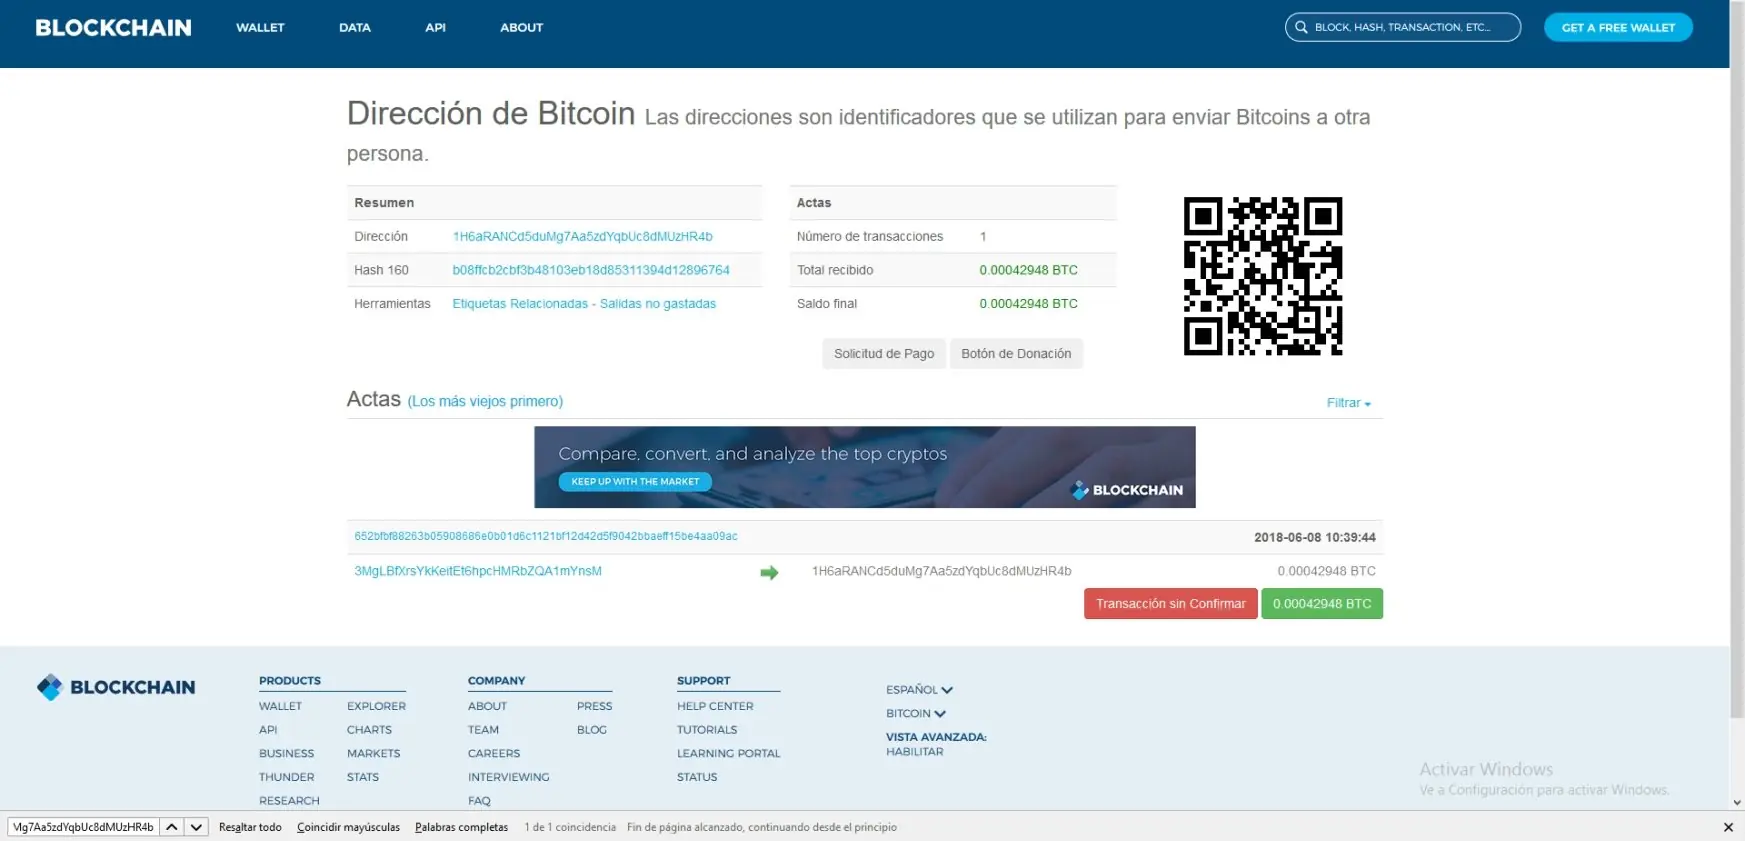Open the Team link in the footer
The image size is (1745, 841).
483,730
